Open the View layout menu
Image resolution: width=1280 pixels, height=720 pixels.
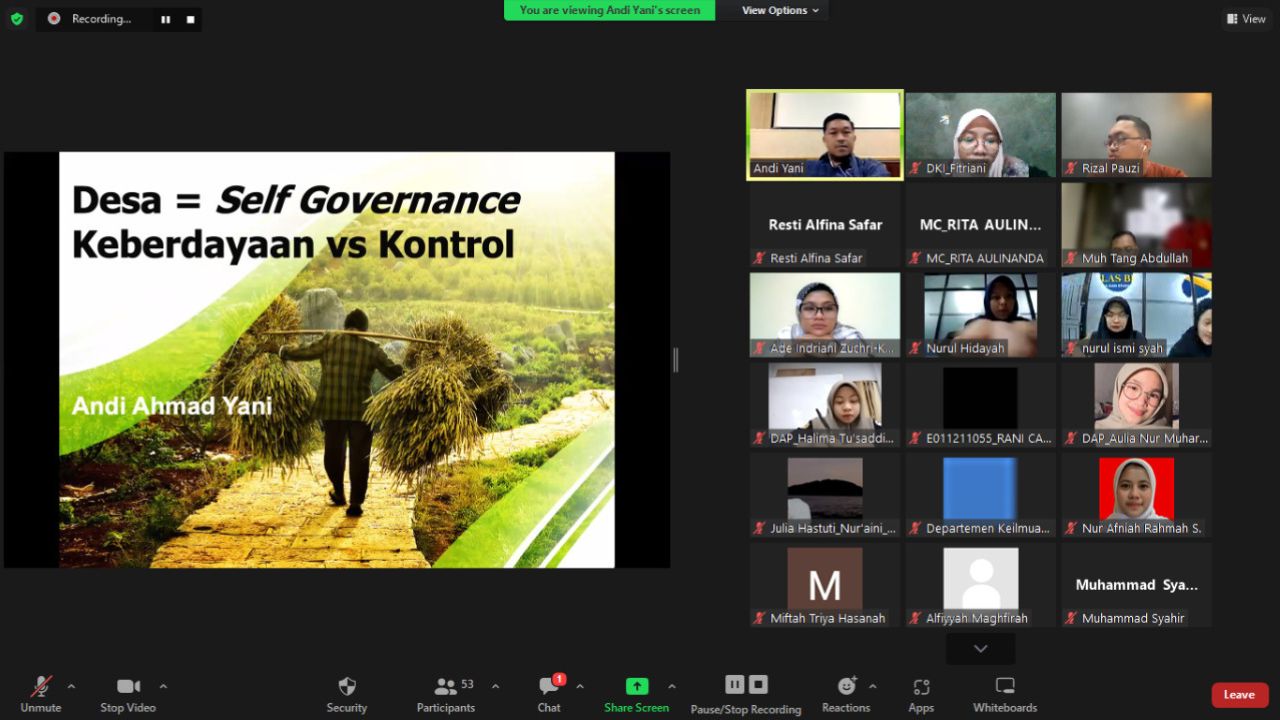click(1246, 18)
